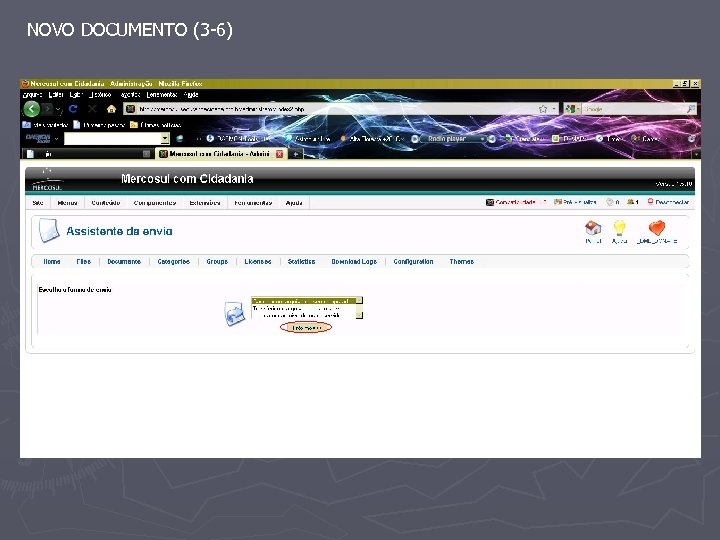Click the Google search input field
The image size is (720, 540).
coord(634,109)
